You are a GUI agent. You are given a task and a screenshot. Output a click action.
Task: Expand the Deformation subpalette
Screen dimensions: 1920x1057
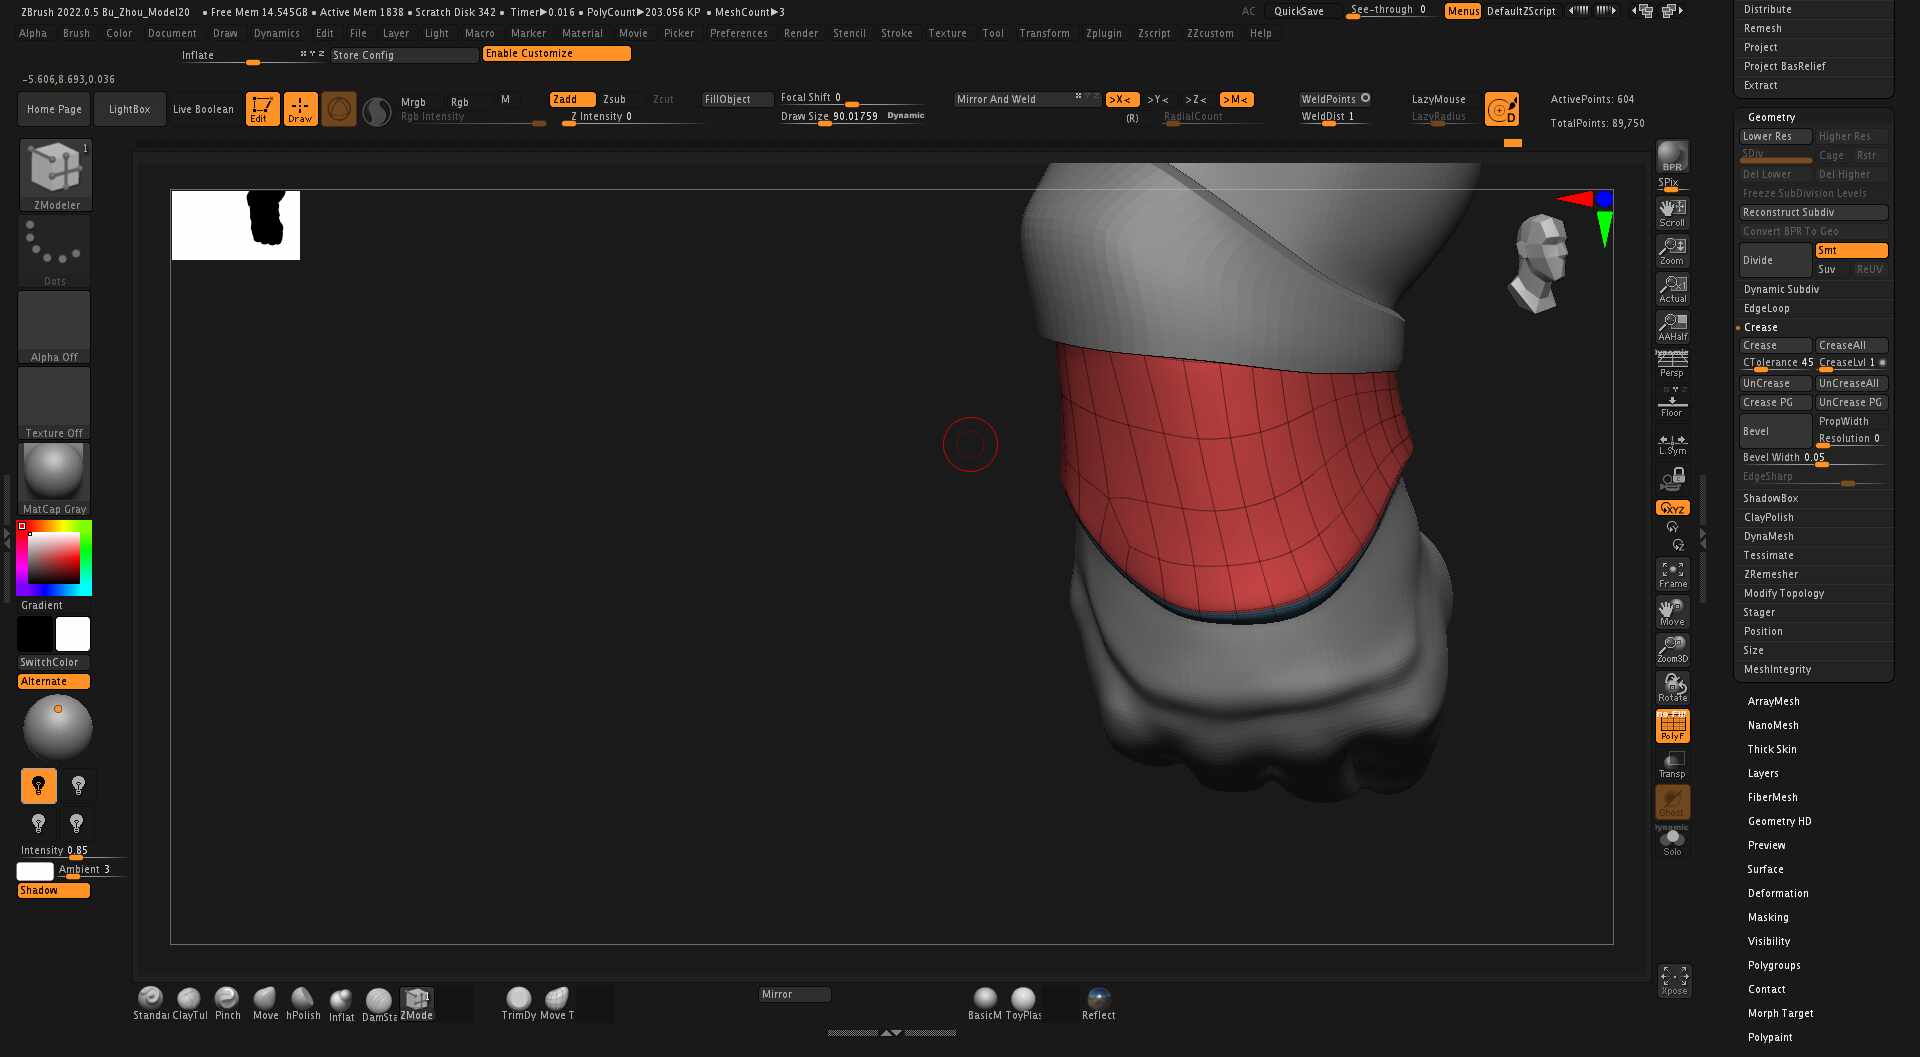coord(1778,893)
